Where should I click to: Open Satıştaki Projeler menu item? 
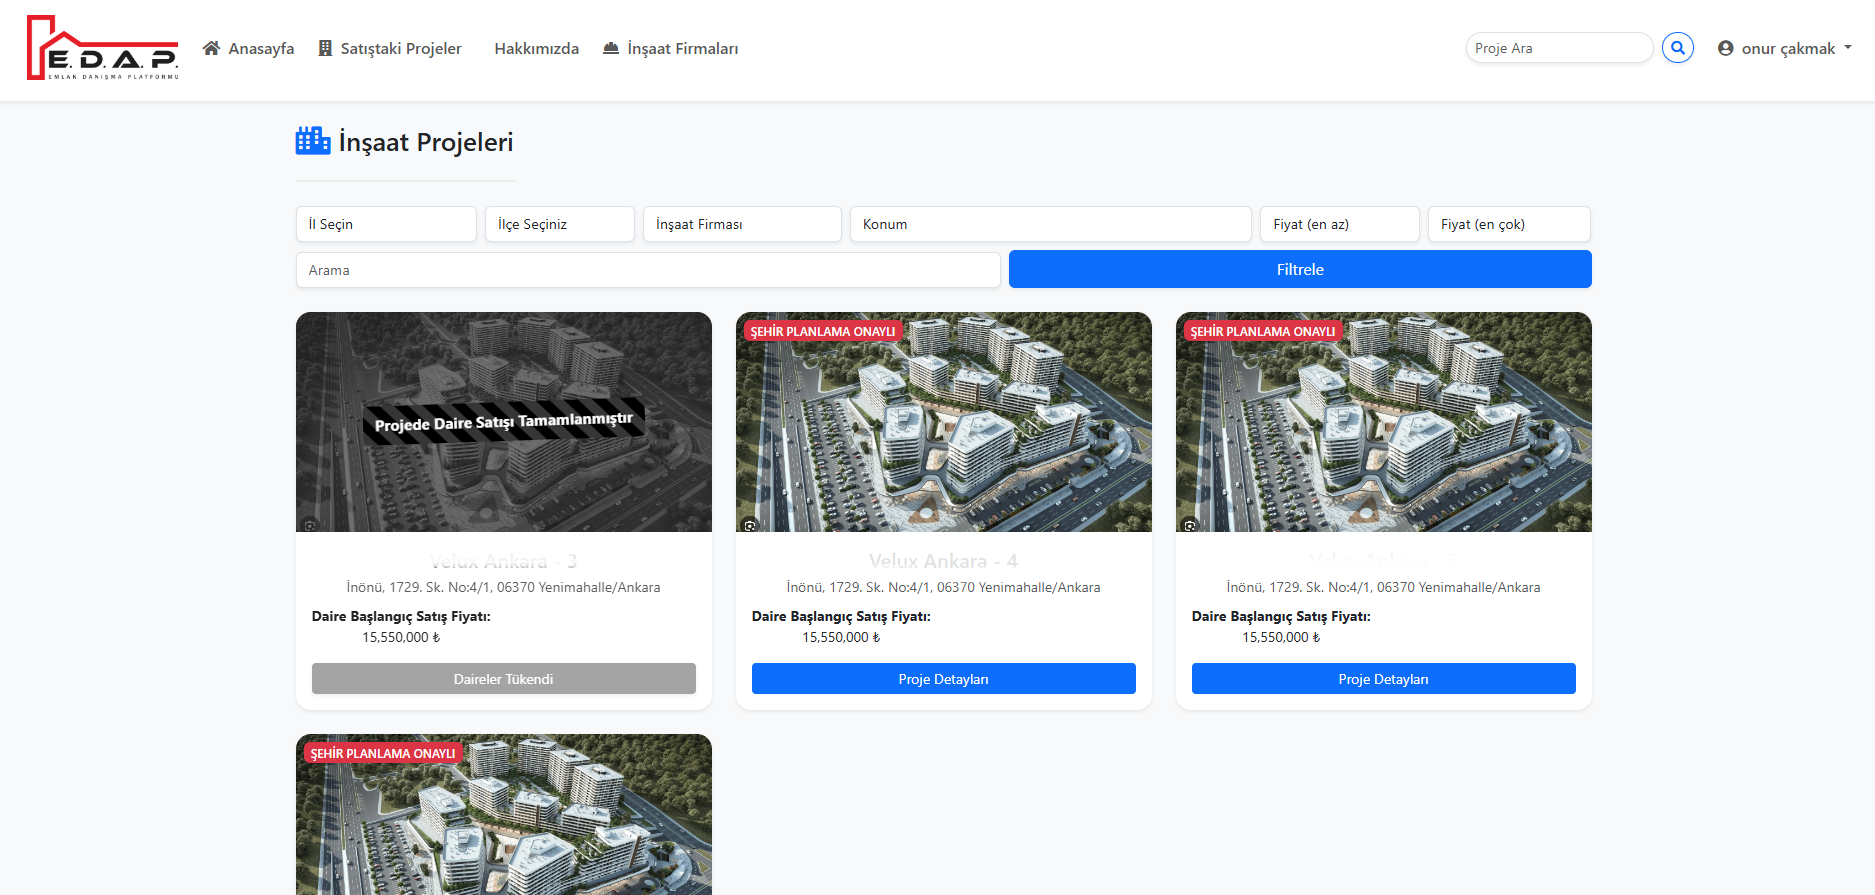(x=400, y=48)
